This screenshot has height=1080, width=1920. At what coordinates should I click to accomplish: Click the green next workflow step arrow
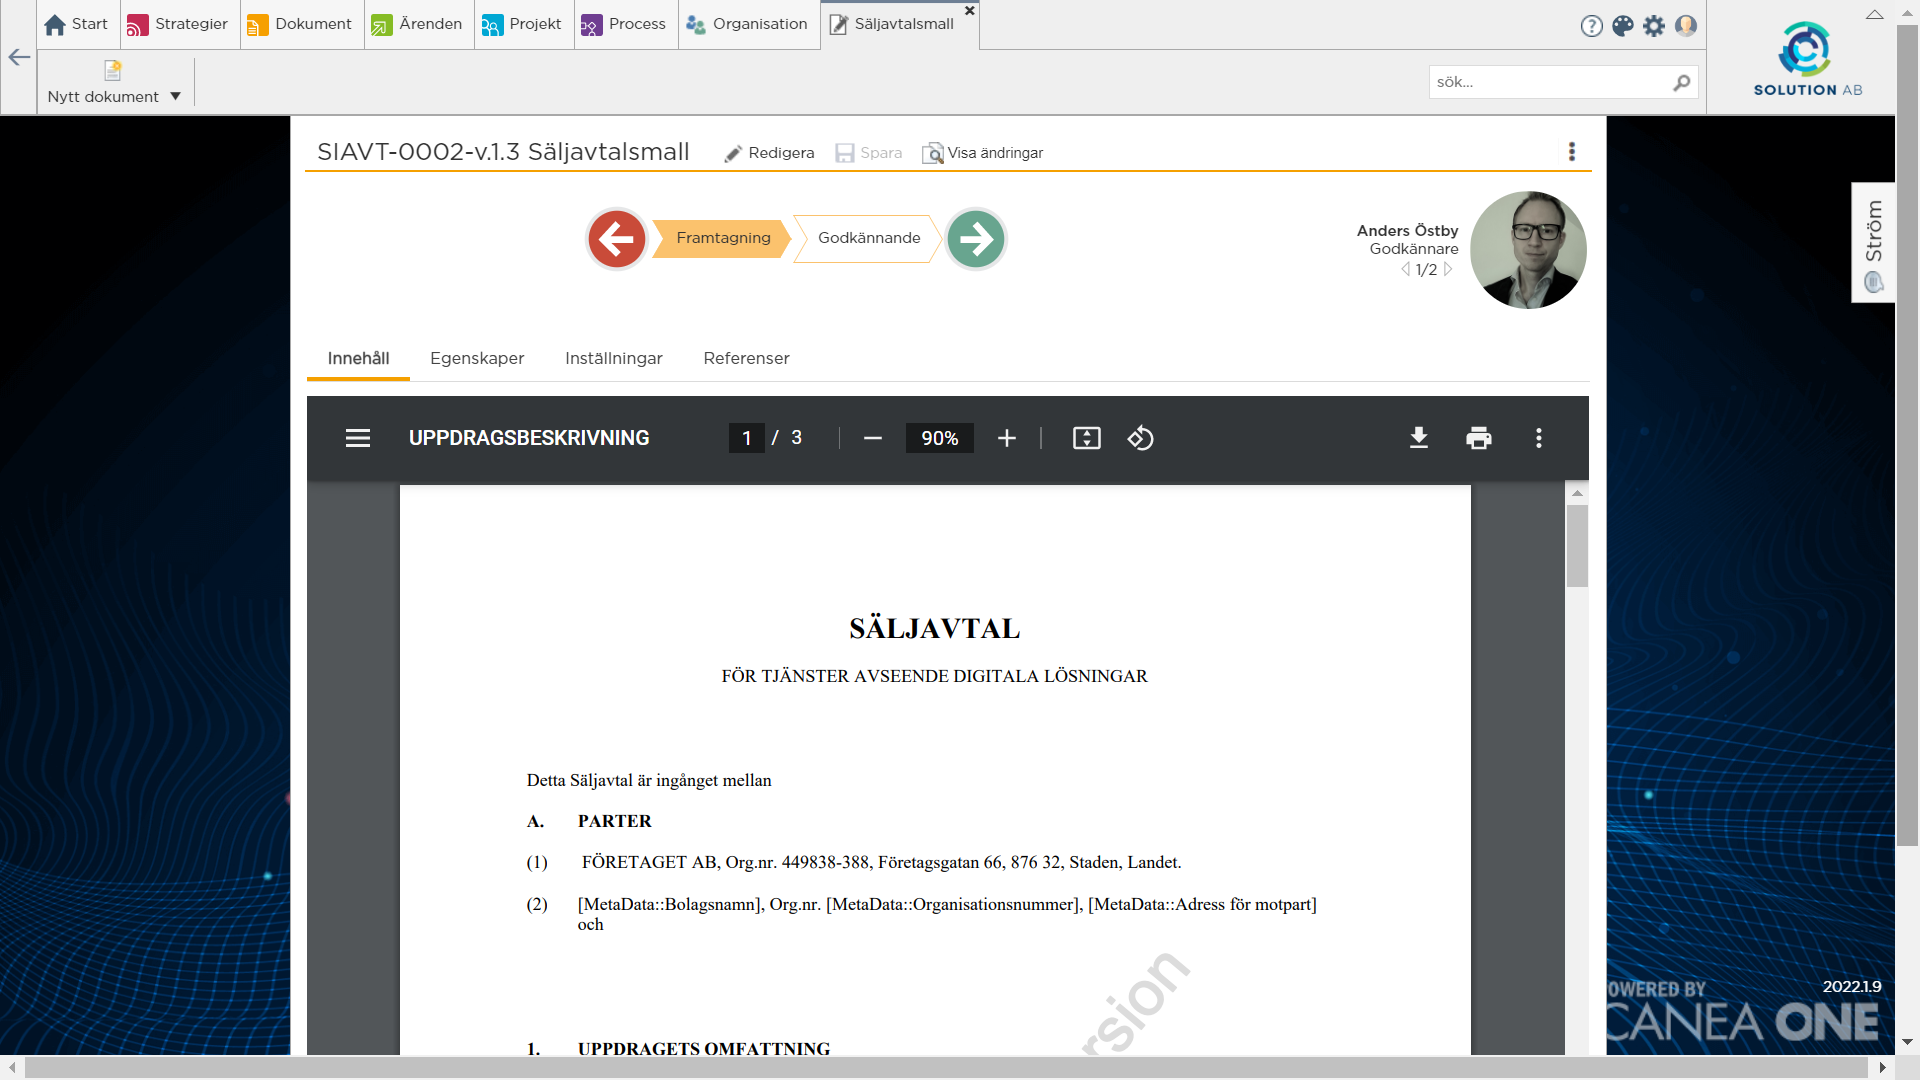(x=975, y=239)
